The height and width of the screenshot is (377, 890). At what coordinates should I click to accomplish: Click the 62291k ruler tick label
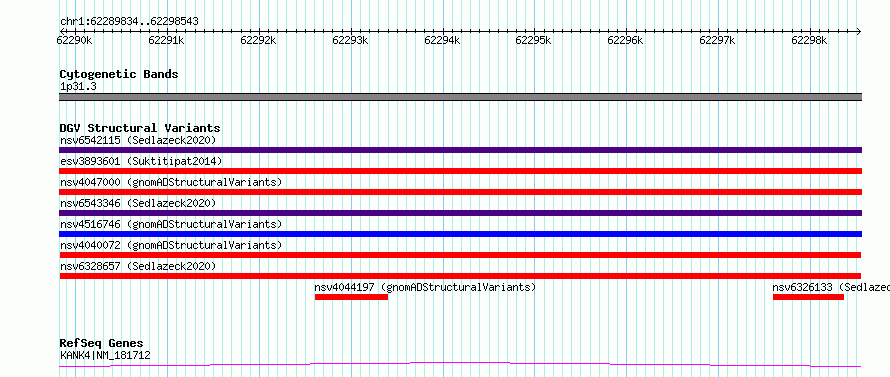coord(166,40)
